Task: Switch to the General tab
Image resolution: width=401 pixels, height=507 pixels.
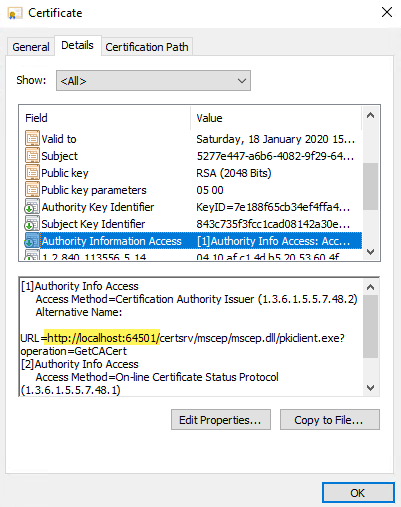Action: coord(31,47)
